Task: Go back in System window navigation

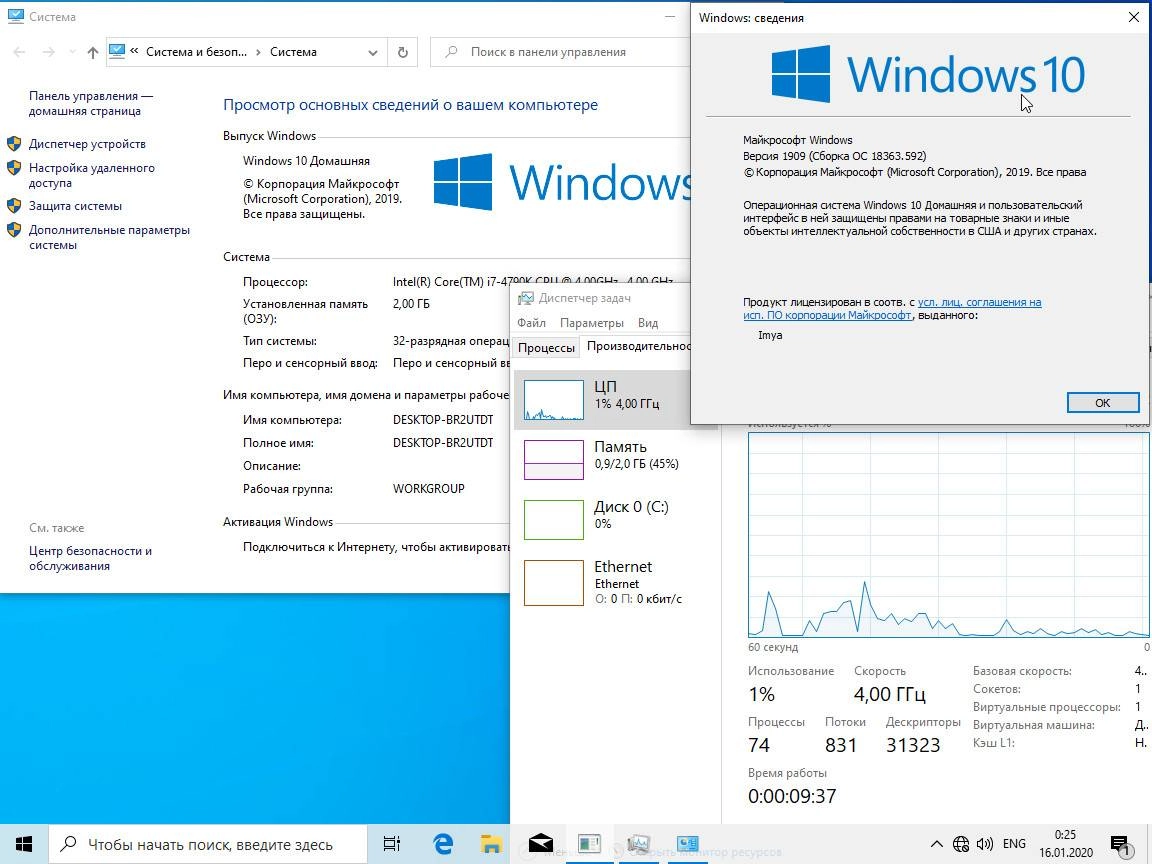Action: pos(20,52)
